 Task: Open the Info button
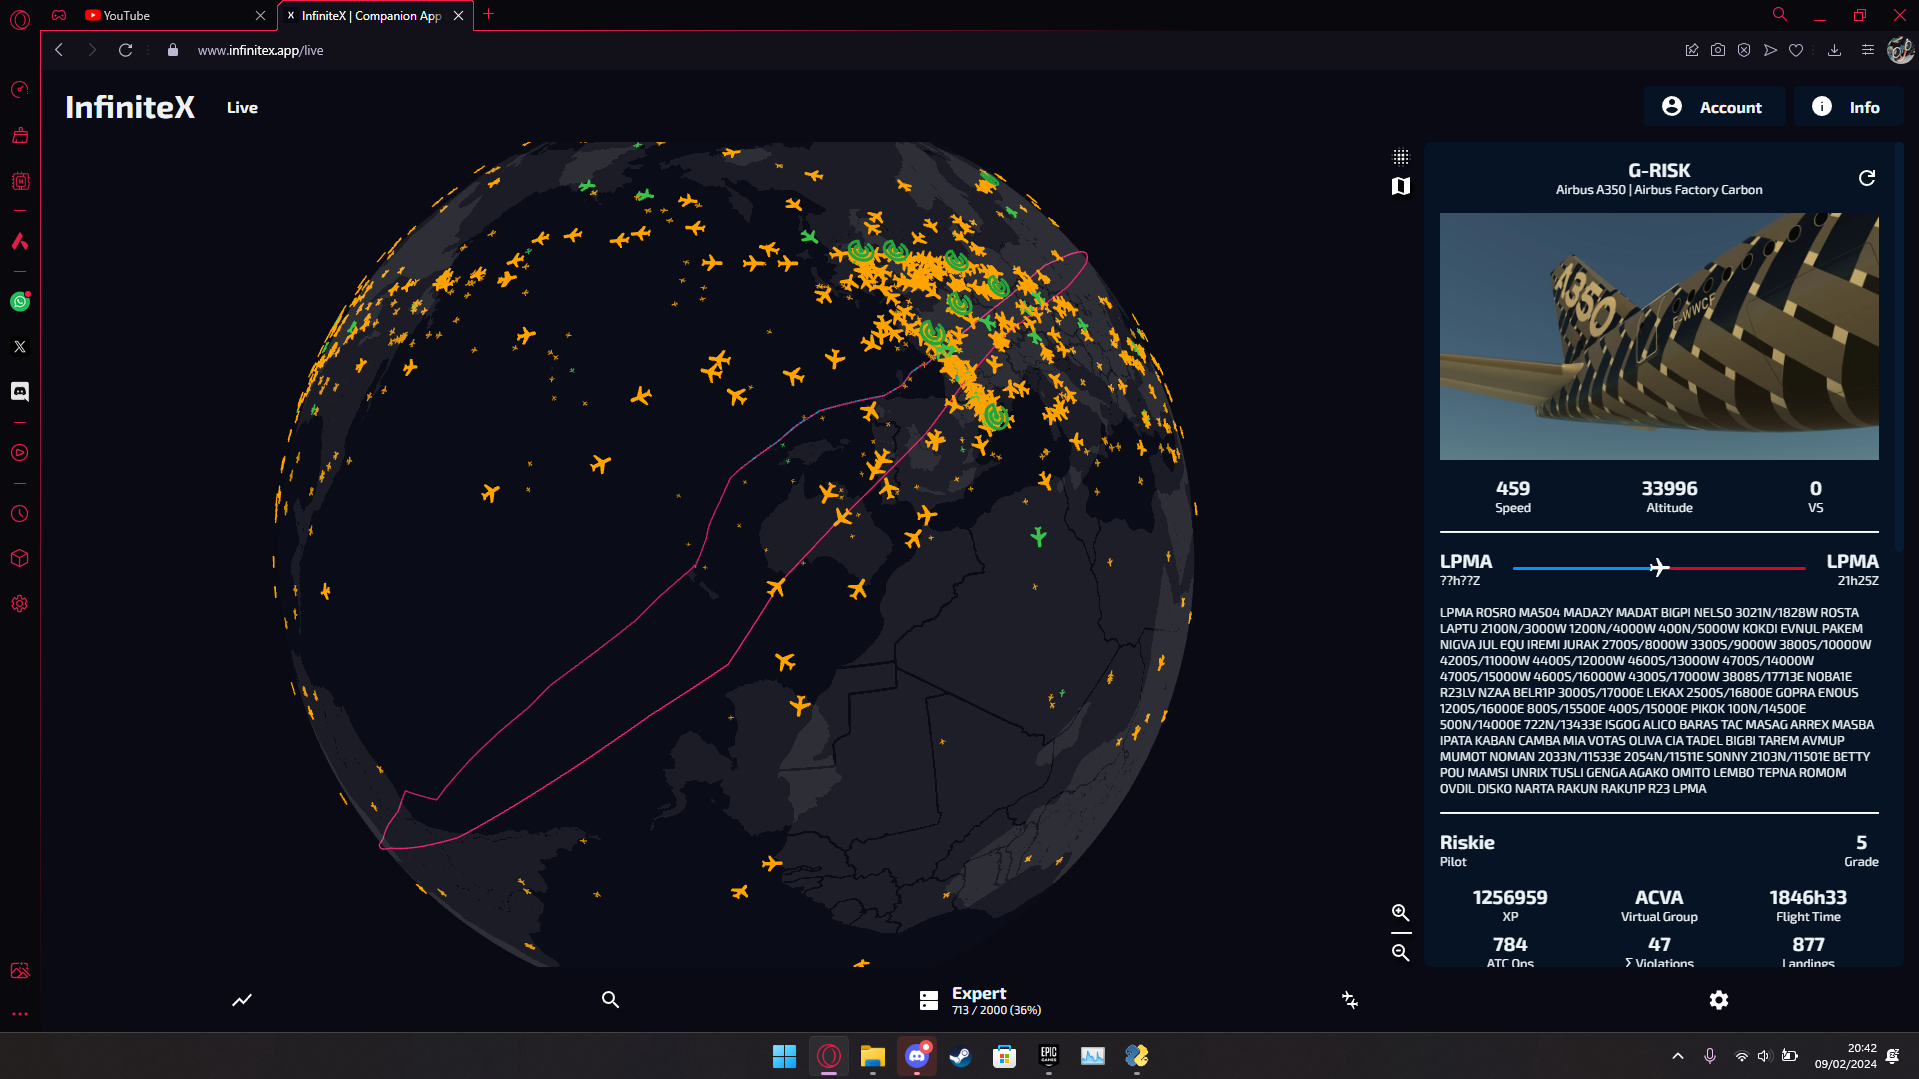click(x=1847, y=107)
